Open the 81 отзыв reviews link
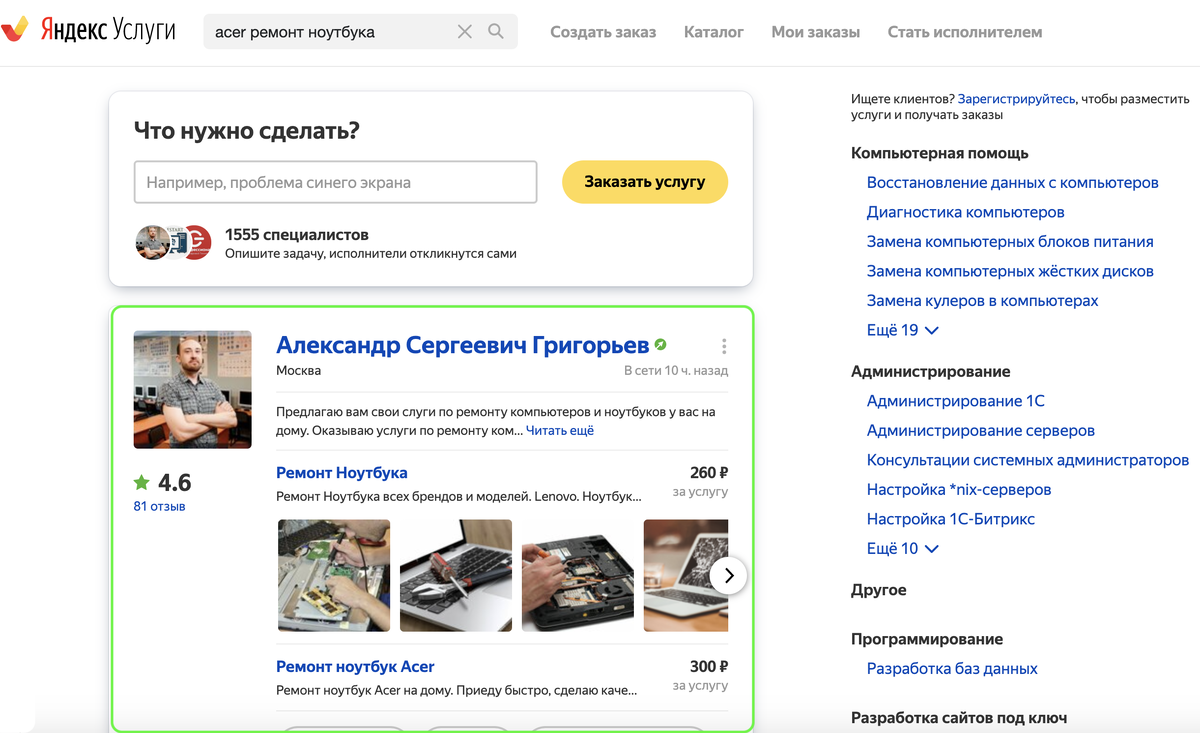The height and width of the screenshot is (733, 1200). 159,506
